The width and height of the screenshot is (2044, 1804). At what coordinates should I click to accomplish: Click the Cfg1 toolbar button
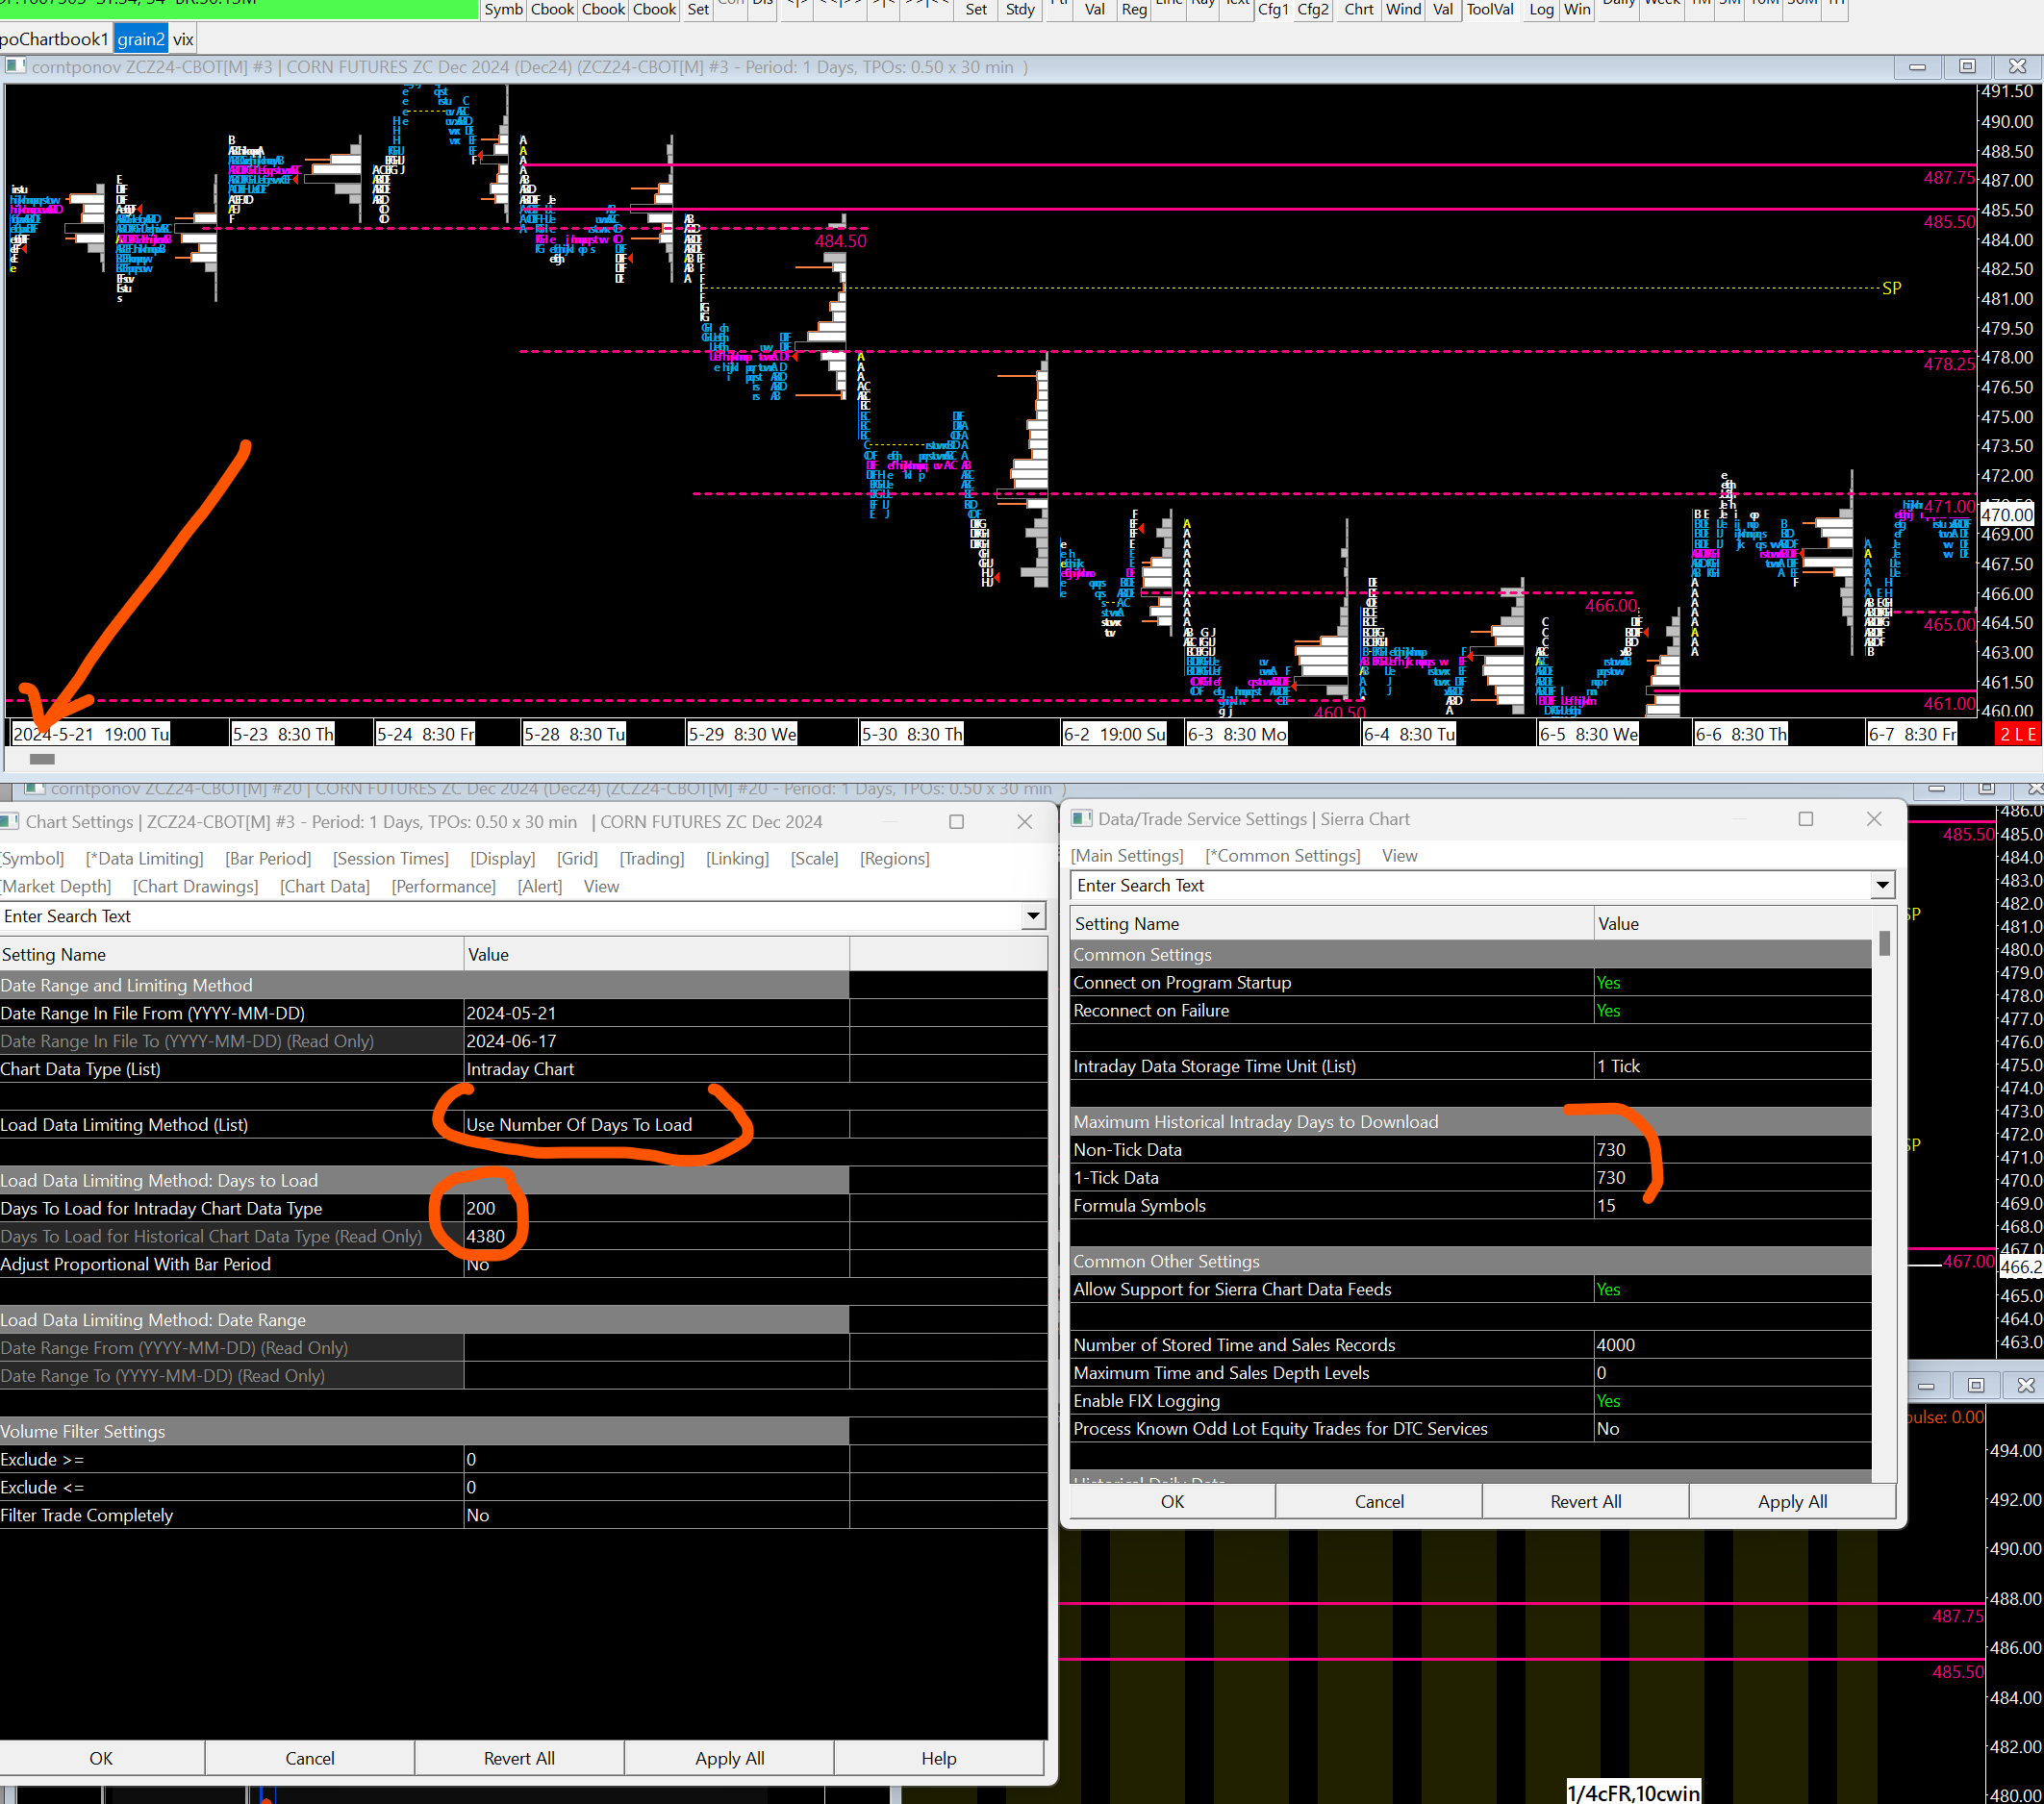1272,10
